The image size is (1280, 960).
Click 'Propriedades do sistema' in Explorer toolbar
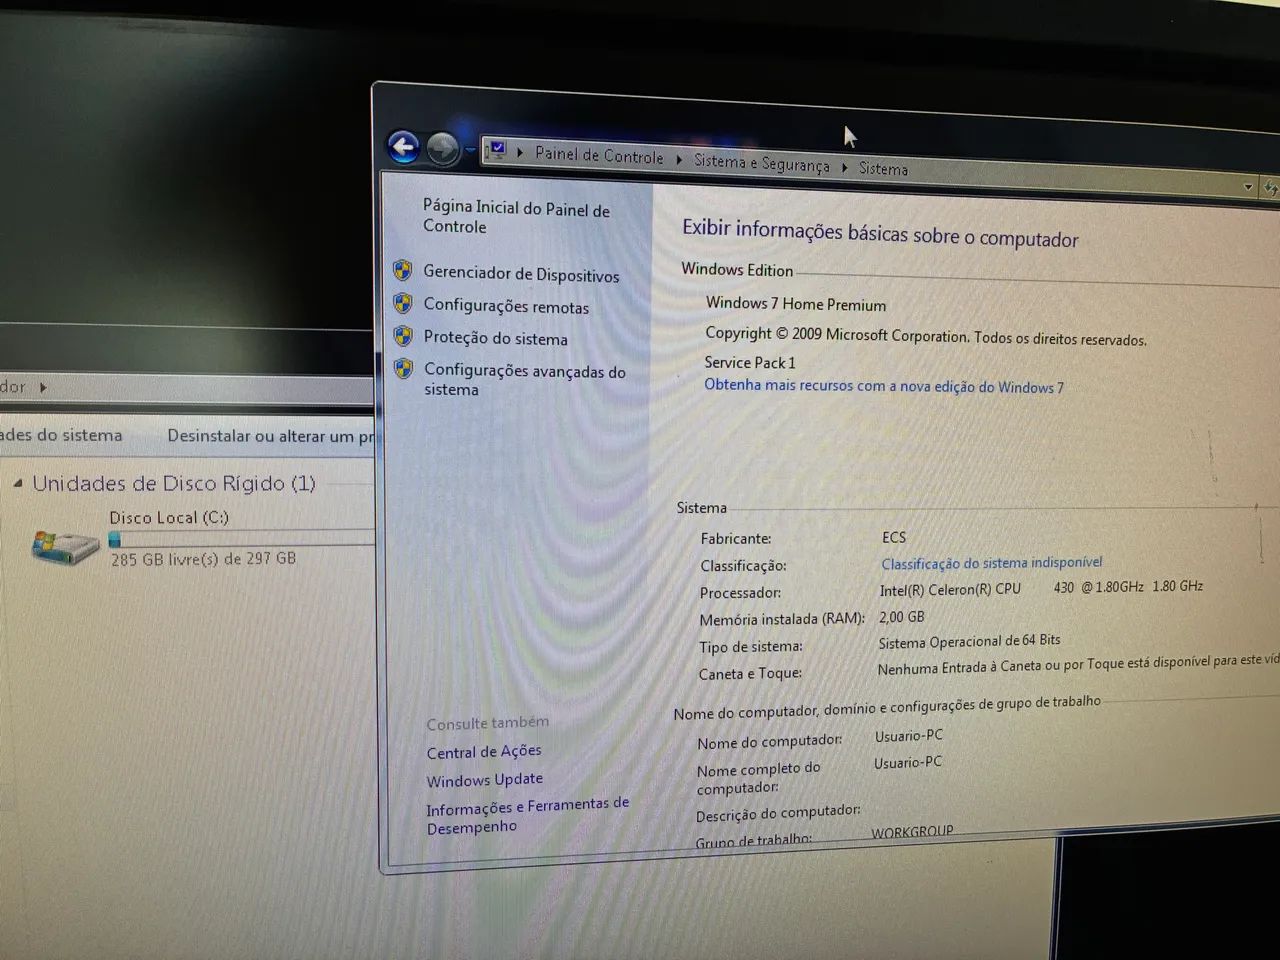coord(61,435)
